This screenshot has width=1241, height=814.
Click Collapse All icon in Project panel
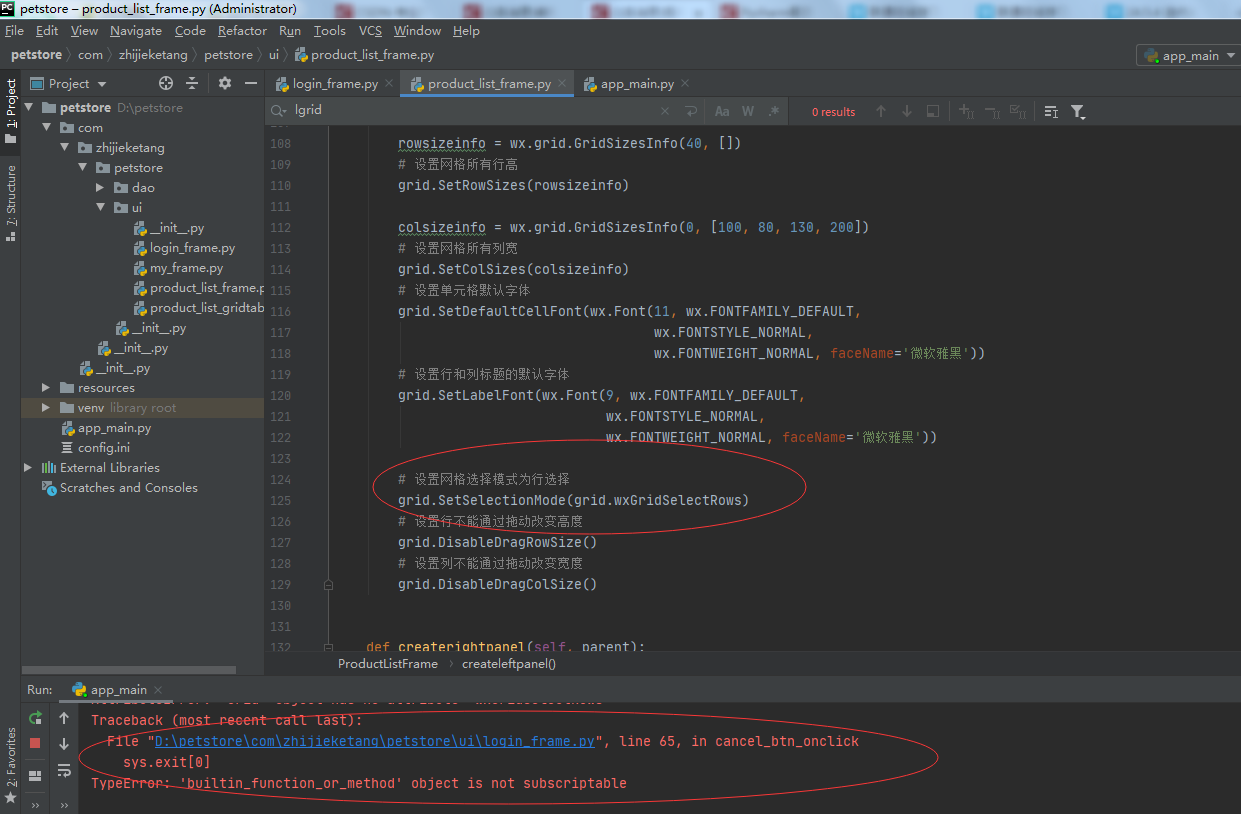(192, 83)
